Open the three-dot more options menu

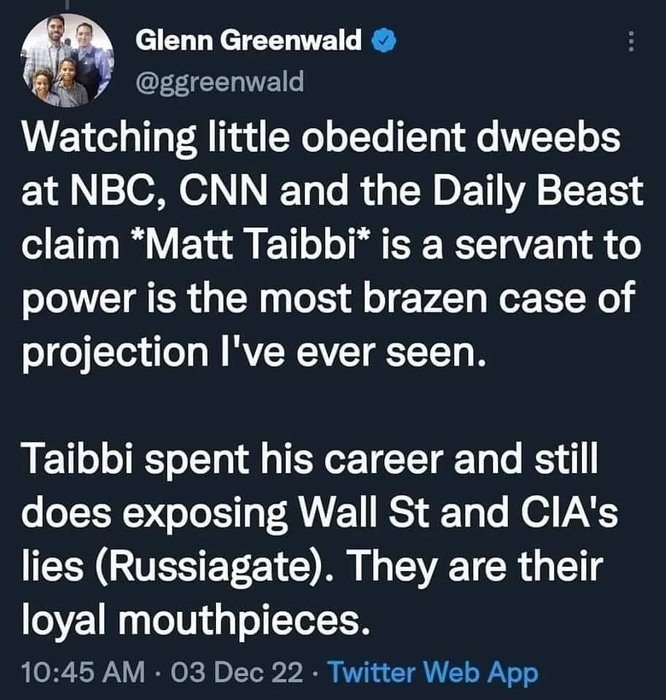pos(630,43)
